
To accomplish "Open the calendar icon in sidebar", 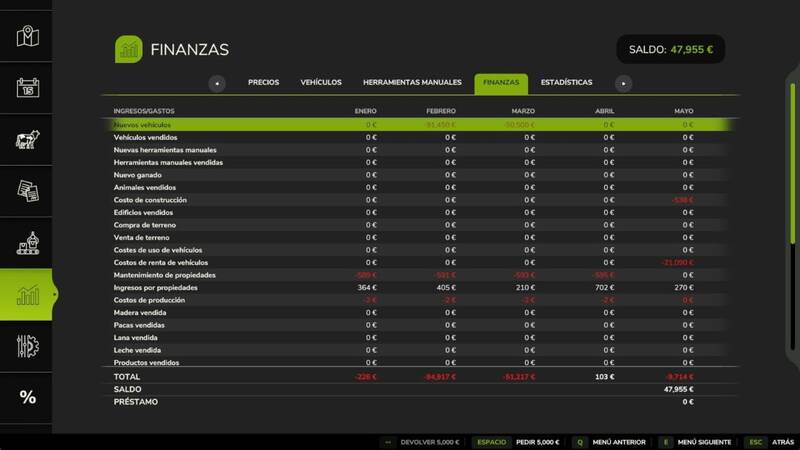I will click(28, 88).
